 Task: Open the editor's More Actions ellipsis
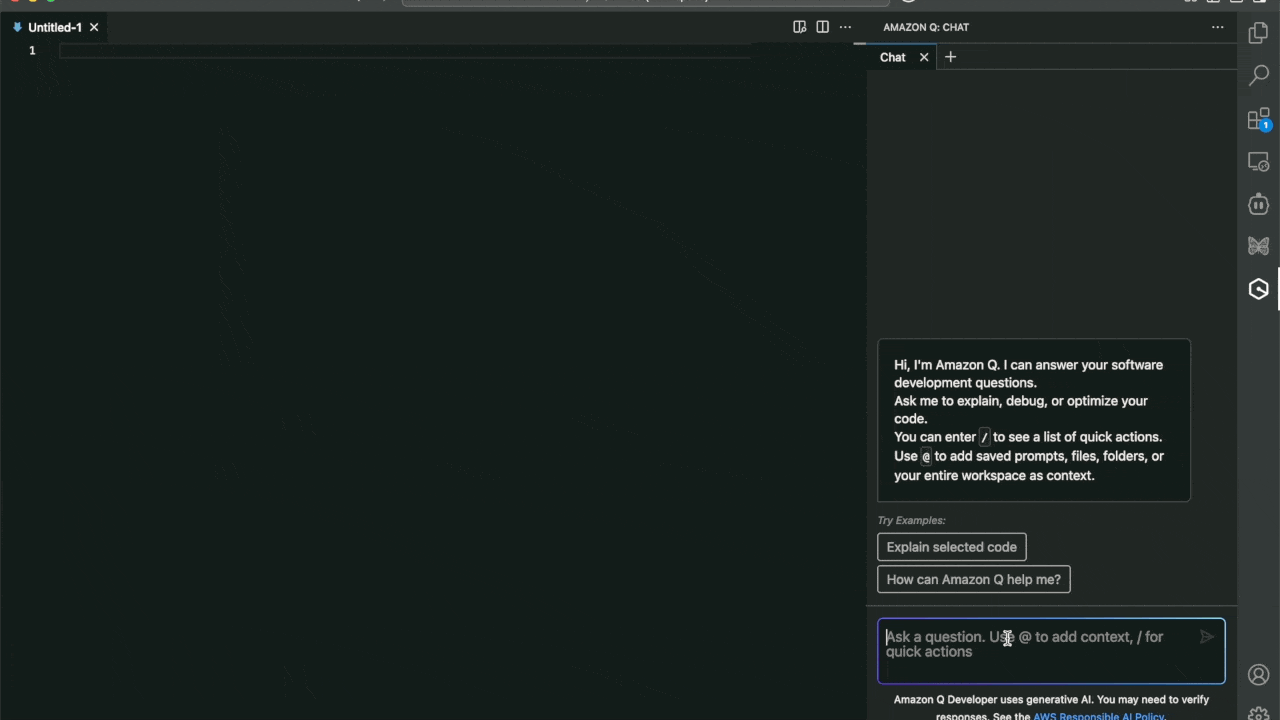tap(845, 27)
